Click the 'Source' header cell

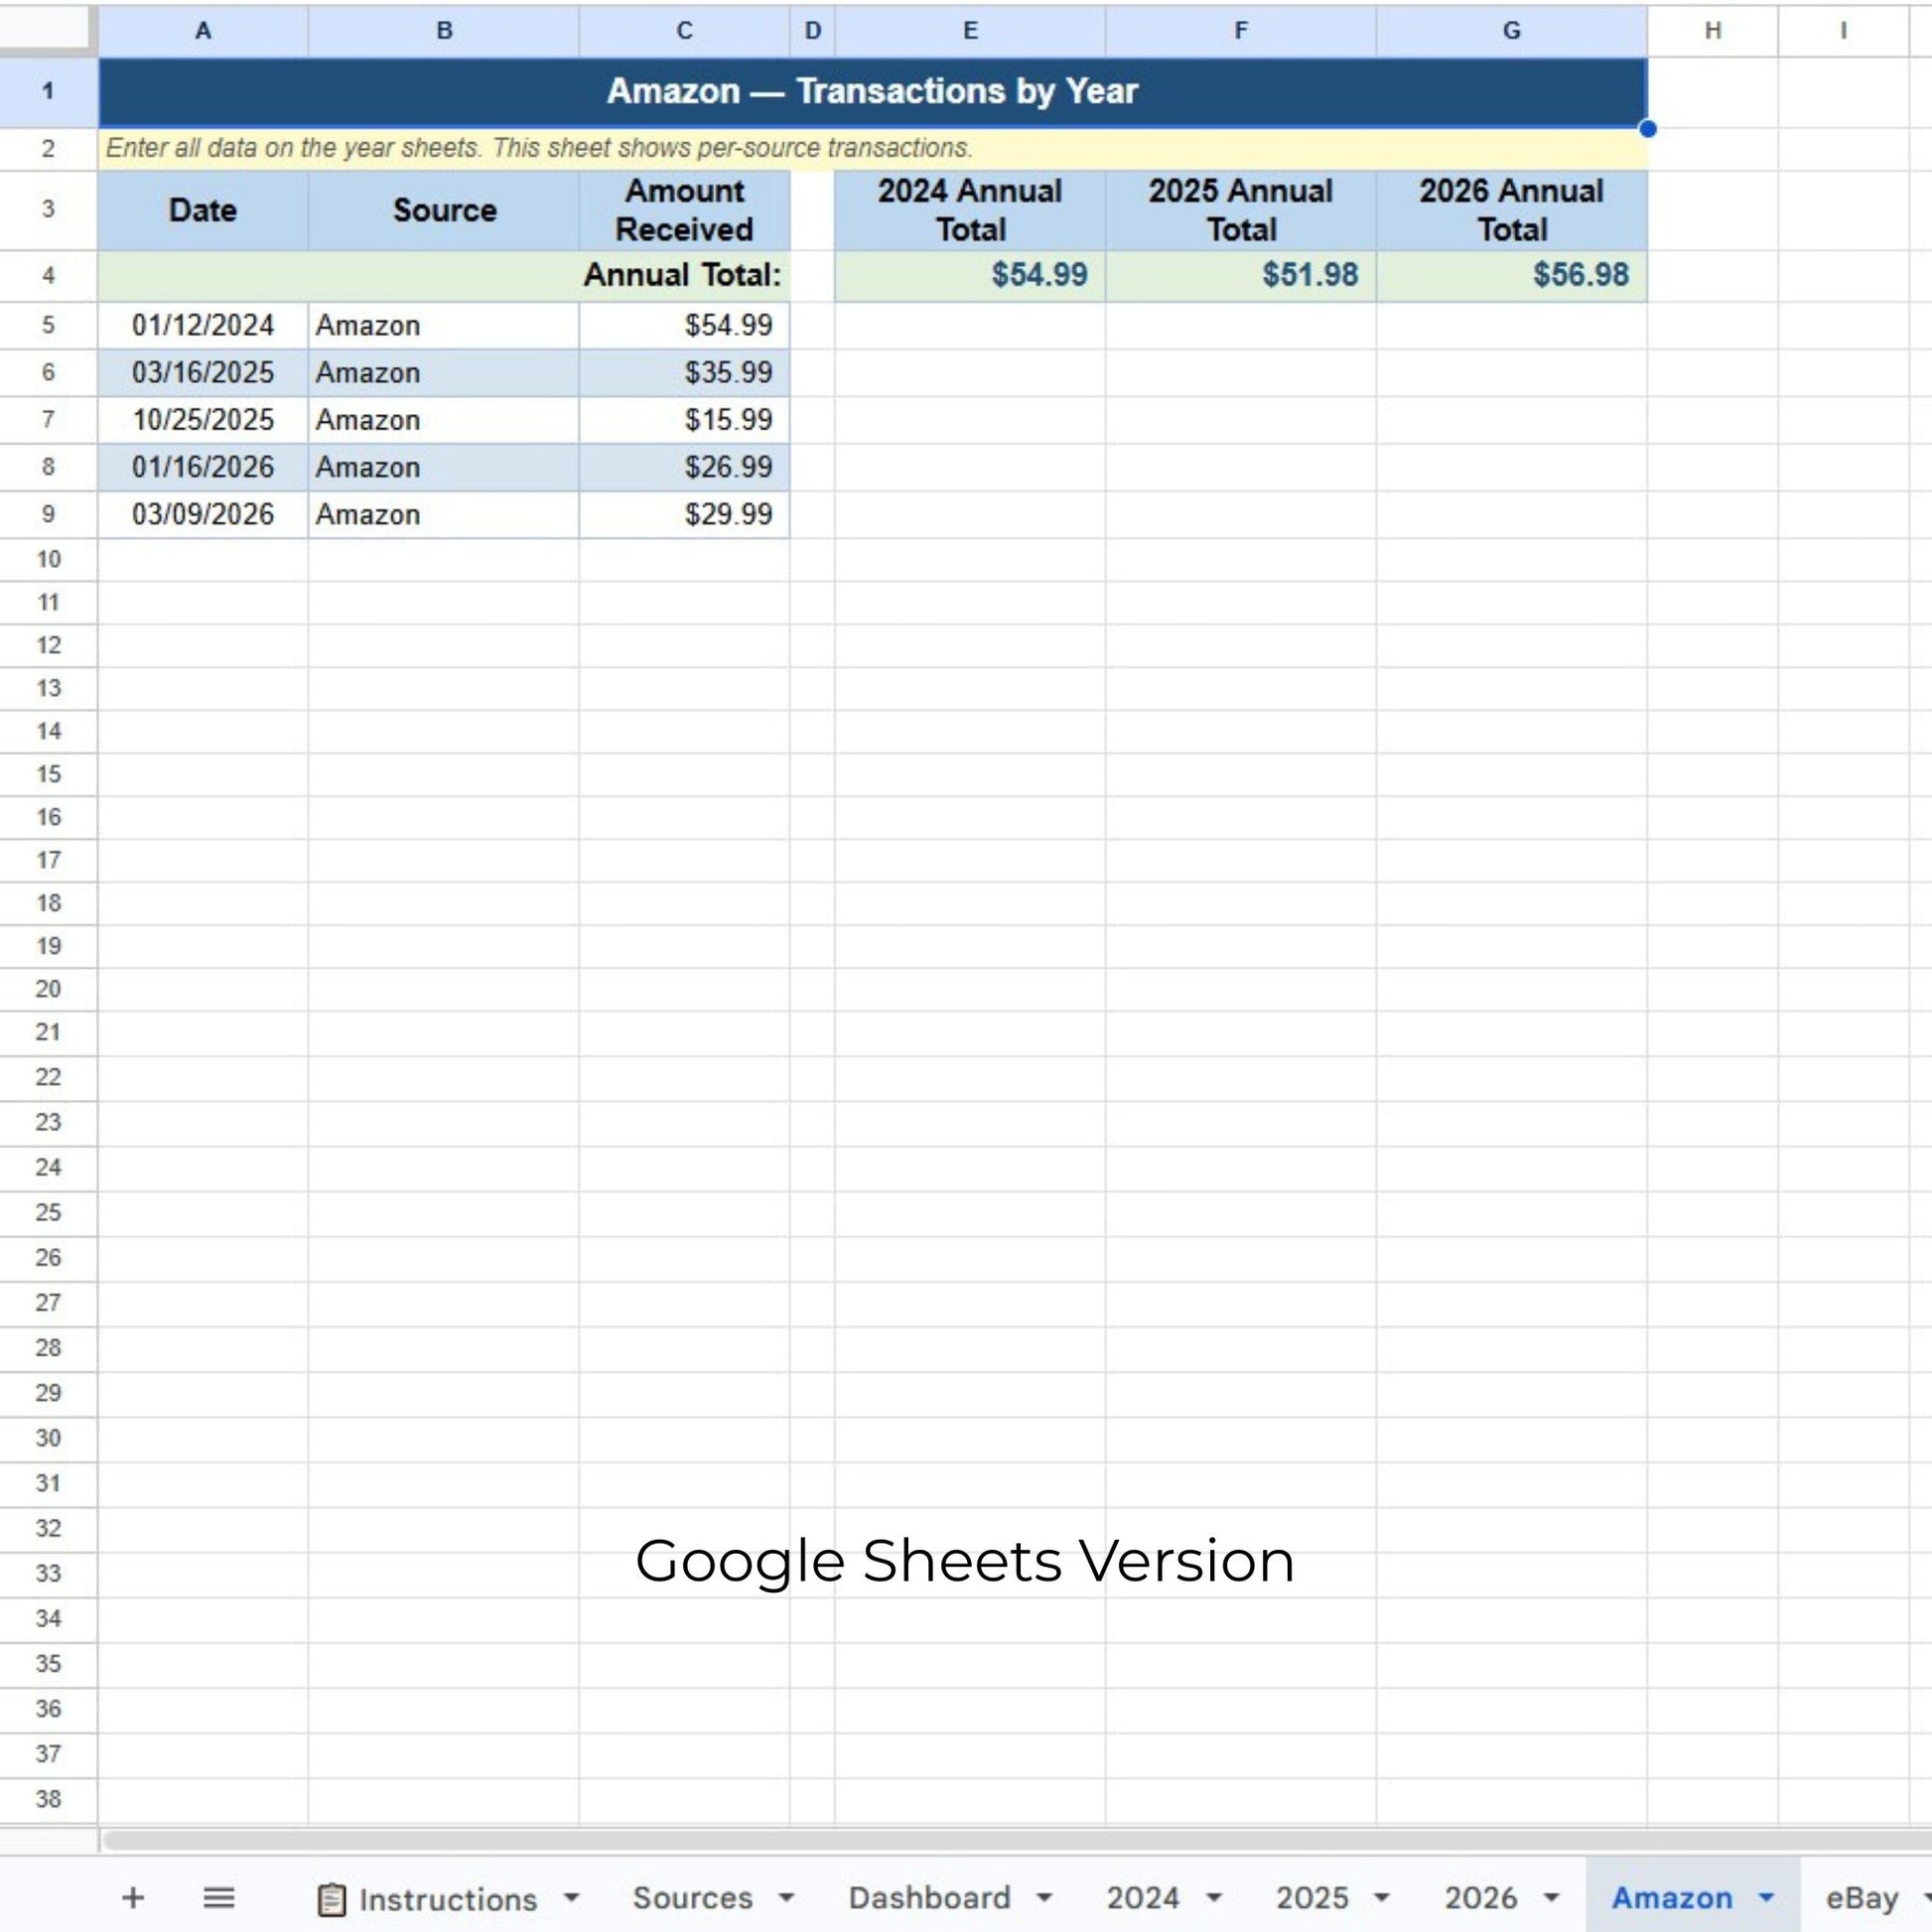coord(444,210)
